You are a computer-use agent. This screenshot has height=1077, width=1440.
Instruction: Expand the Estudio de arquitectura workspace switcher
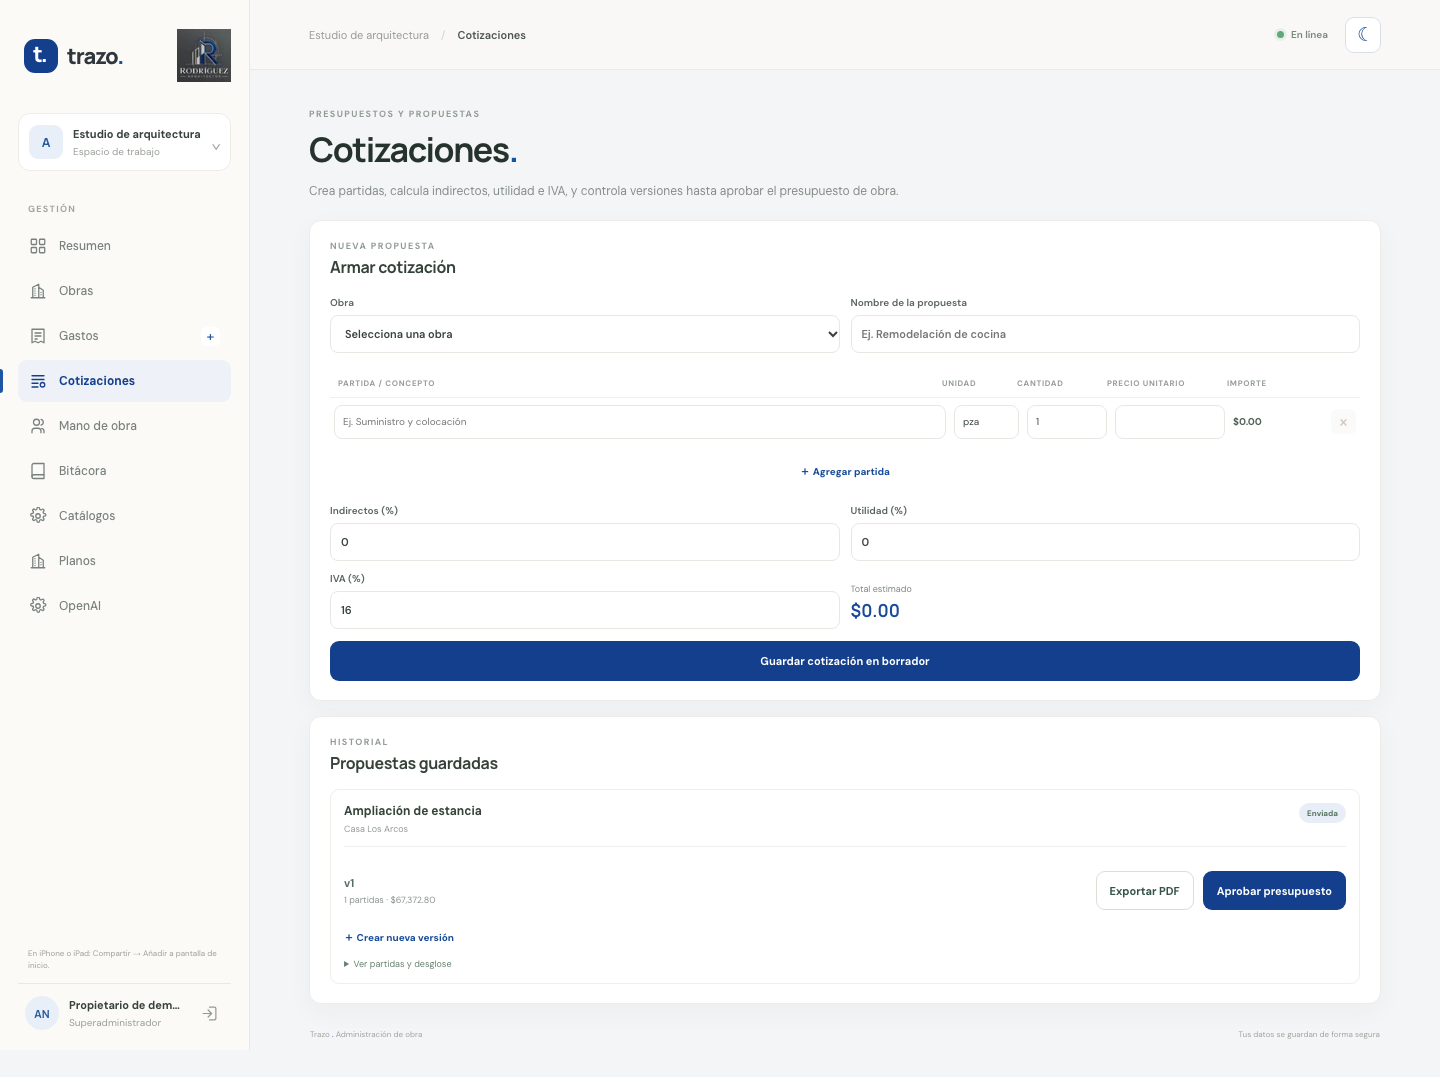pyautogui.click(x=124, y=142)
